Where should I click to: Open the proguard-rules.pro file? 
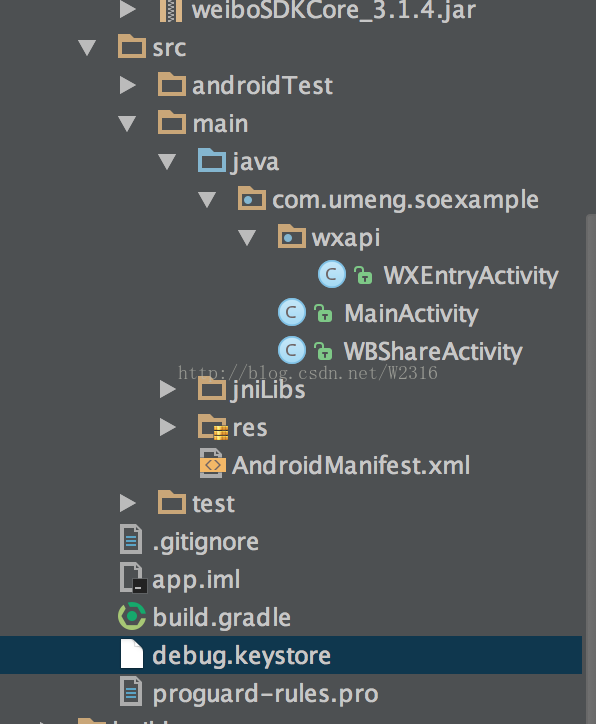pos(265,694)
